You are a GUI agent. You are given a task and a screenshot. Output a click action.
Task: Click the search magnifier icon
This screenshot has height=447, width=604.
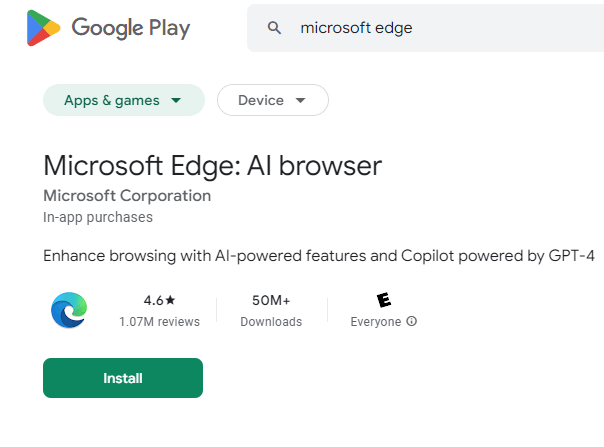point(274,28)
